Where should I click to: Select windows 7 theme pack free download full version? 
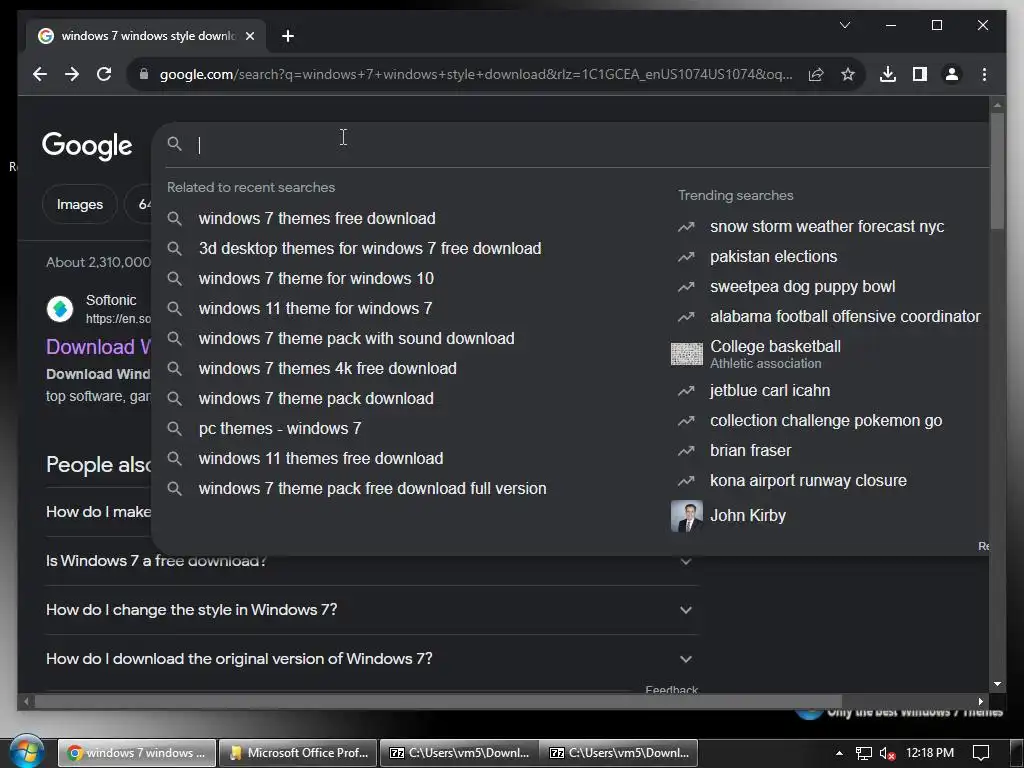click(x=372, y=488)
